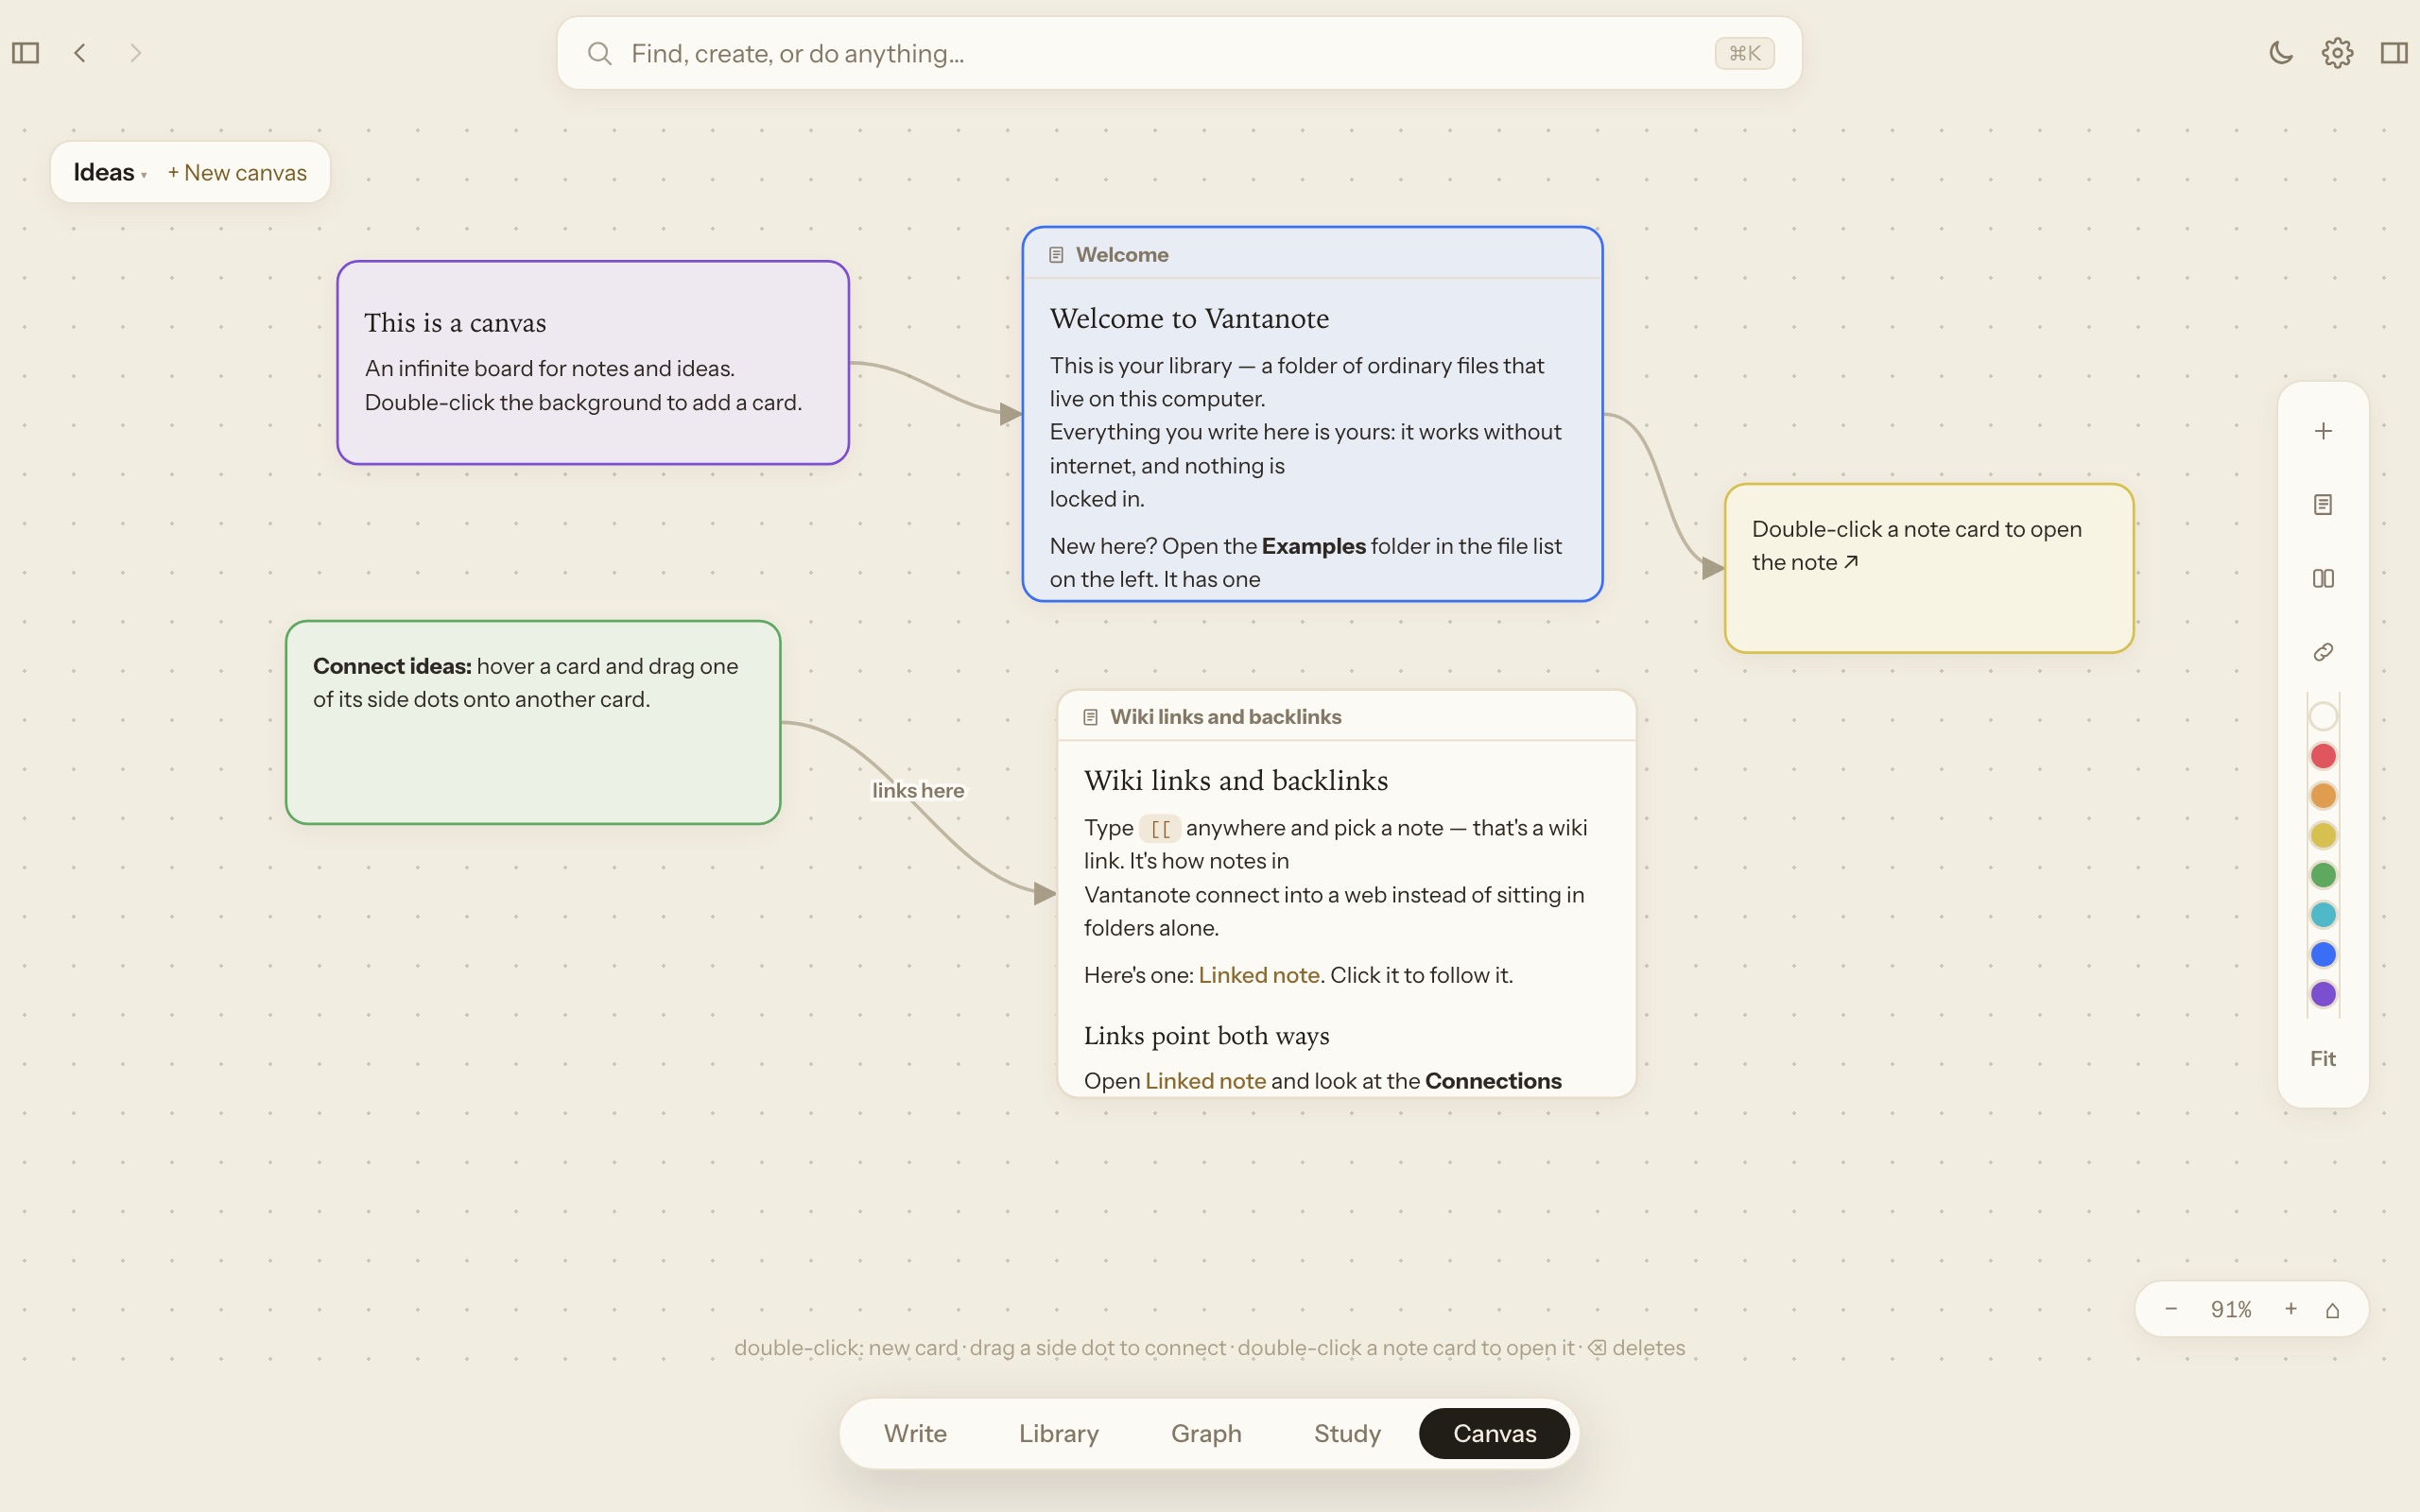Switch to the Library tab
The width and height of the screenshot is (2420, 1512).
tap(1059, 1433)
